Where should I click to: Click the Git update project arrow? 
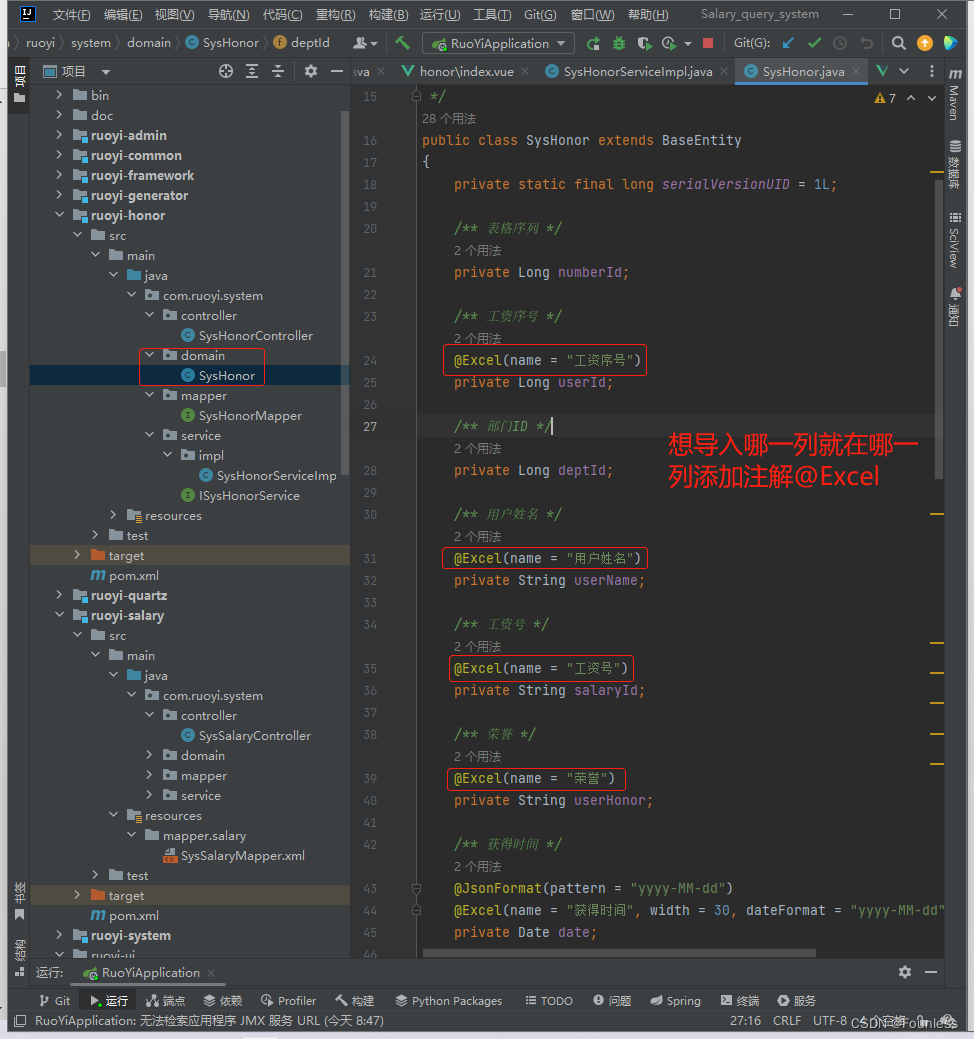pyautogui.click(x=788, y=43)
